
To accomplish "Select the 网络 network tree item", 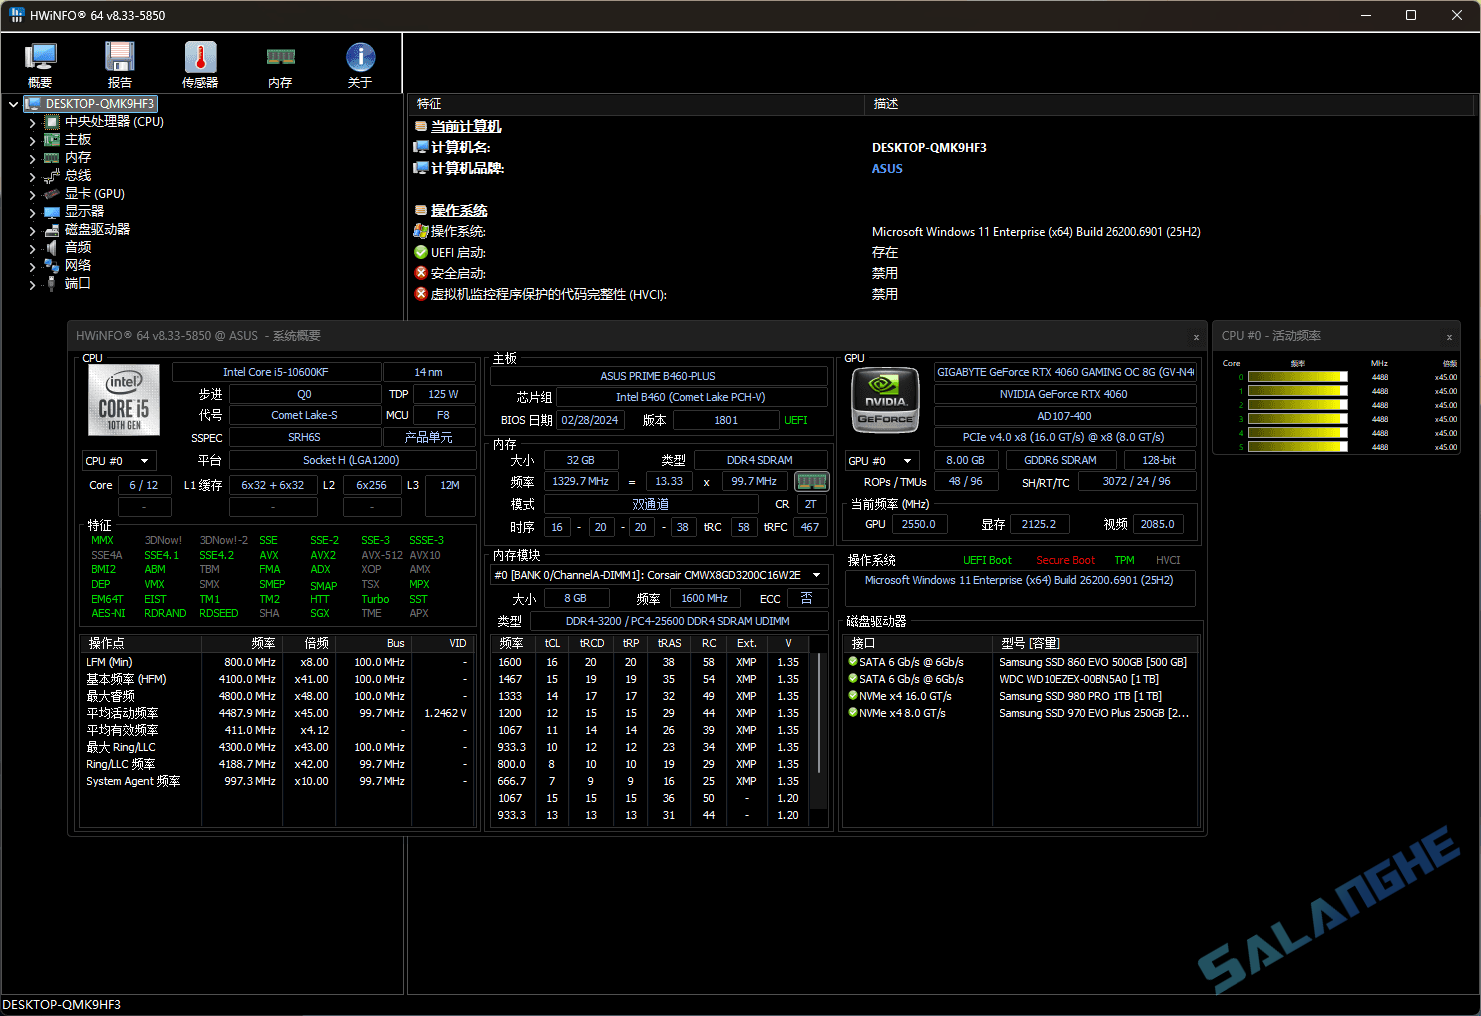I will tap(78, 266).
